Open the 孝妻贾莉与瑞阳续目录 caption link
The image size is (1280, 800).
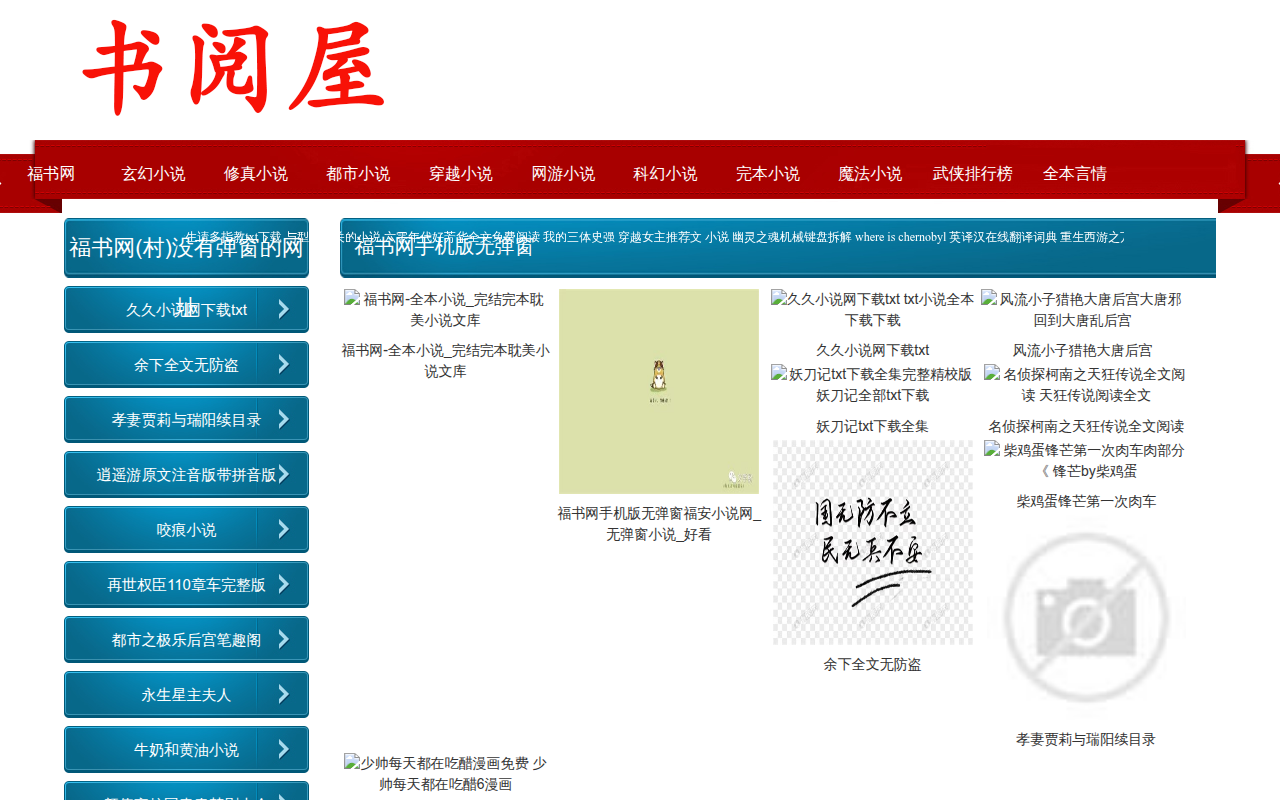(1086, 739)
